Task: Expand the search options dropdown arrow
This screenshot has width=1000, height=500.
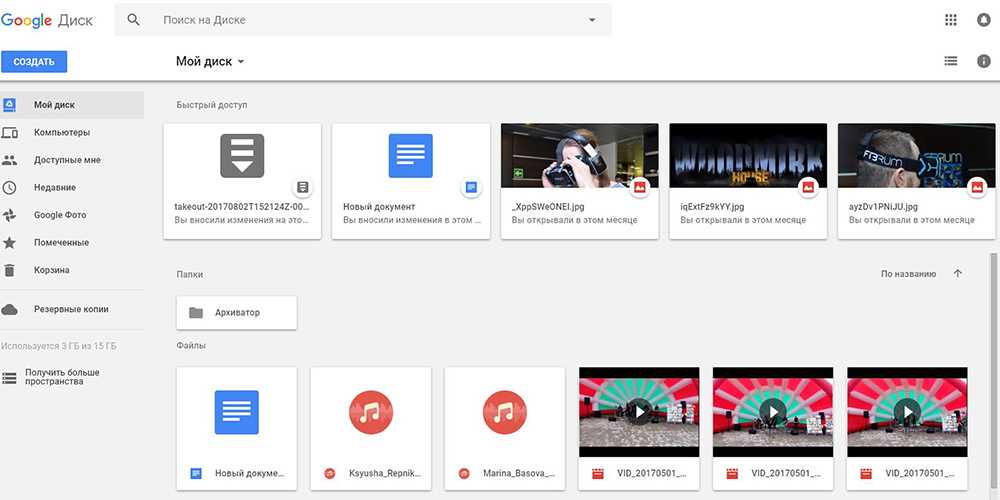Action: [592, 20]
